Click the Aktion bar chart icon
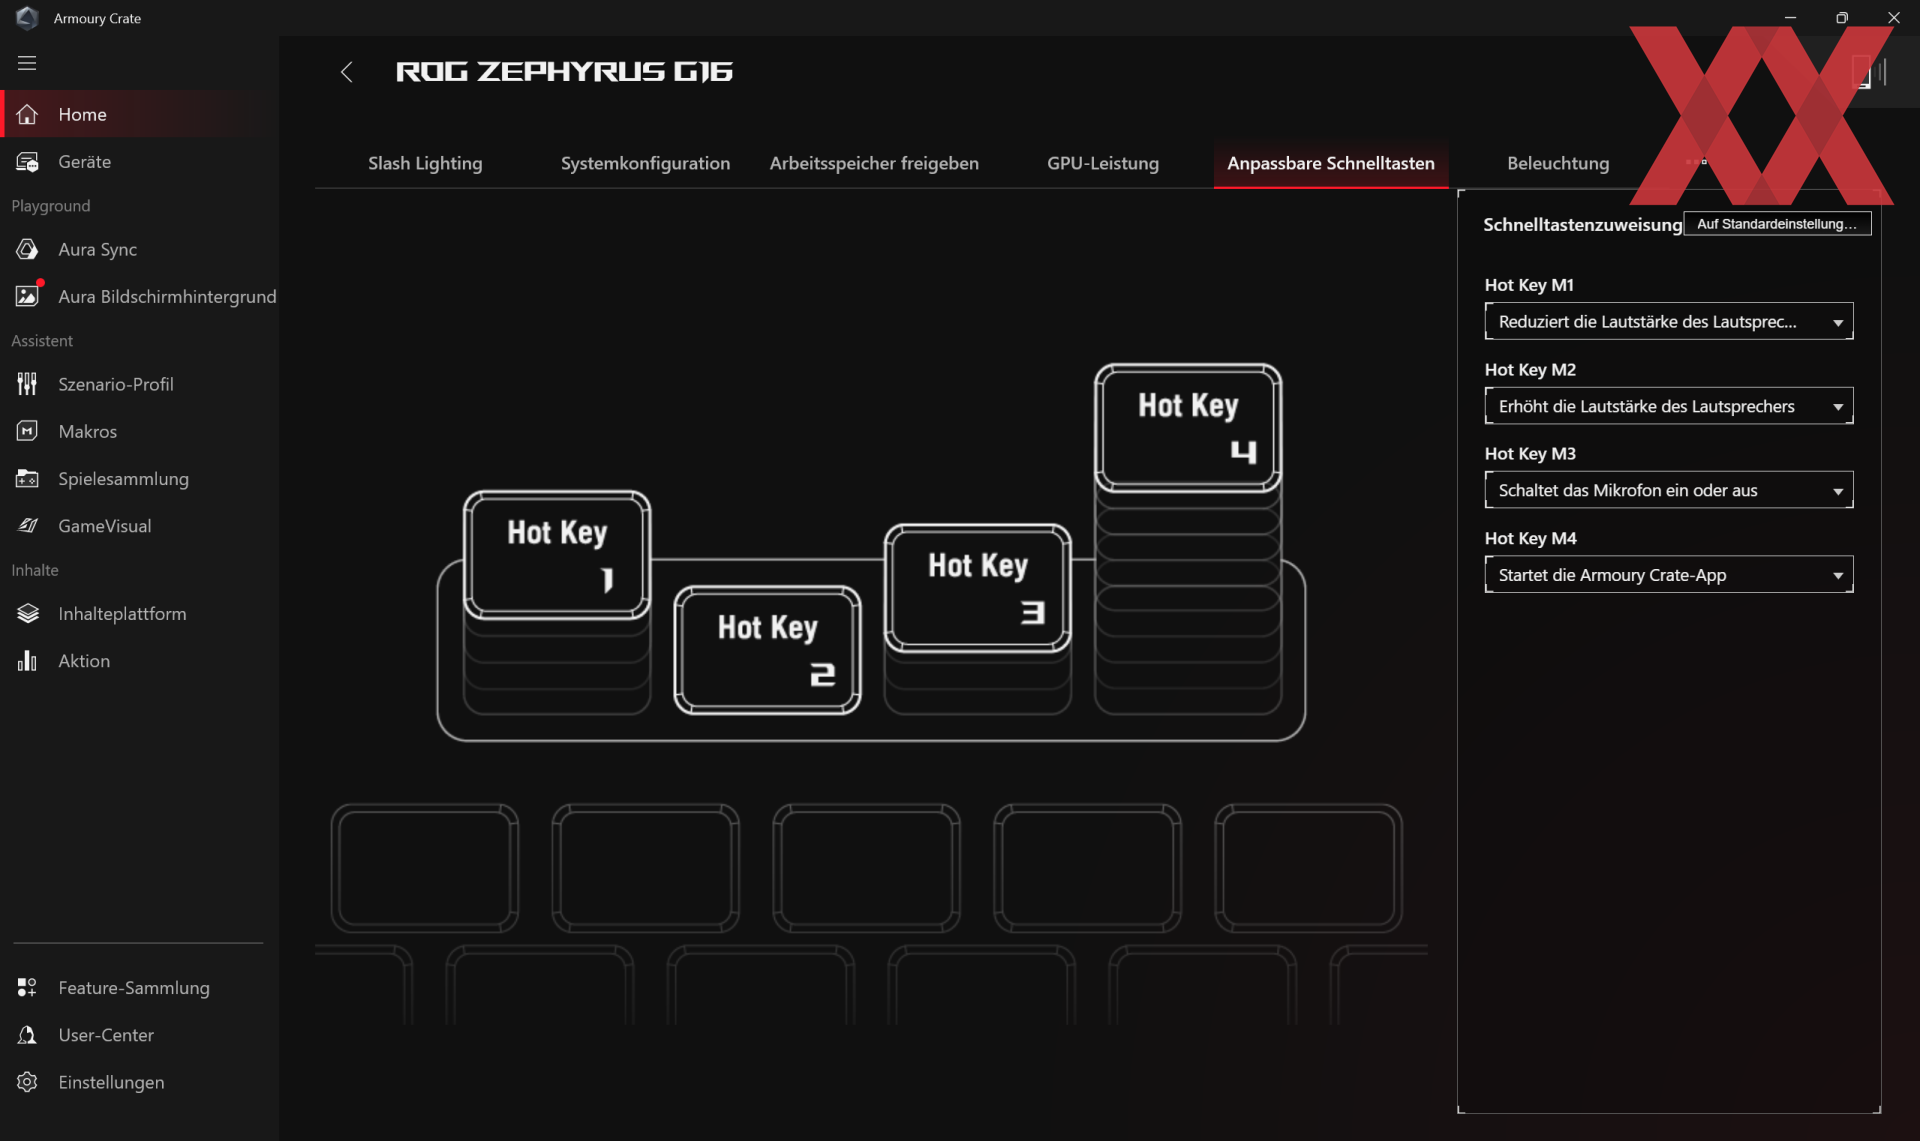 [x=27, y=661]
